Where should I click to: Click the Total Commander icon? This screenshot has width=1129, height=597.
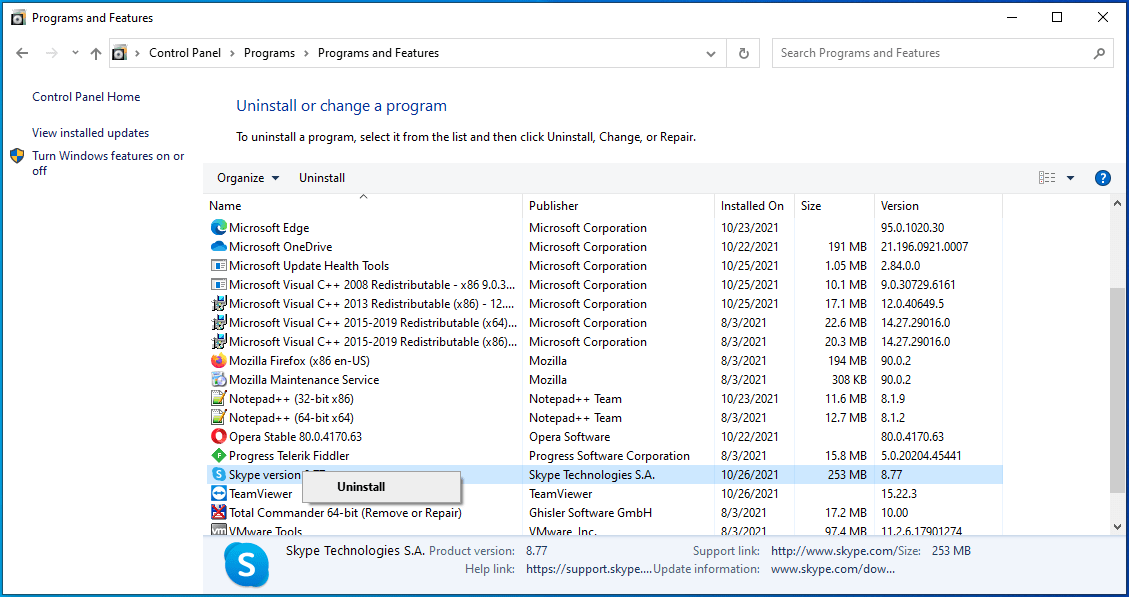(x=218, y=512)
